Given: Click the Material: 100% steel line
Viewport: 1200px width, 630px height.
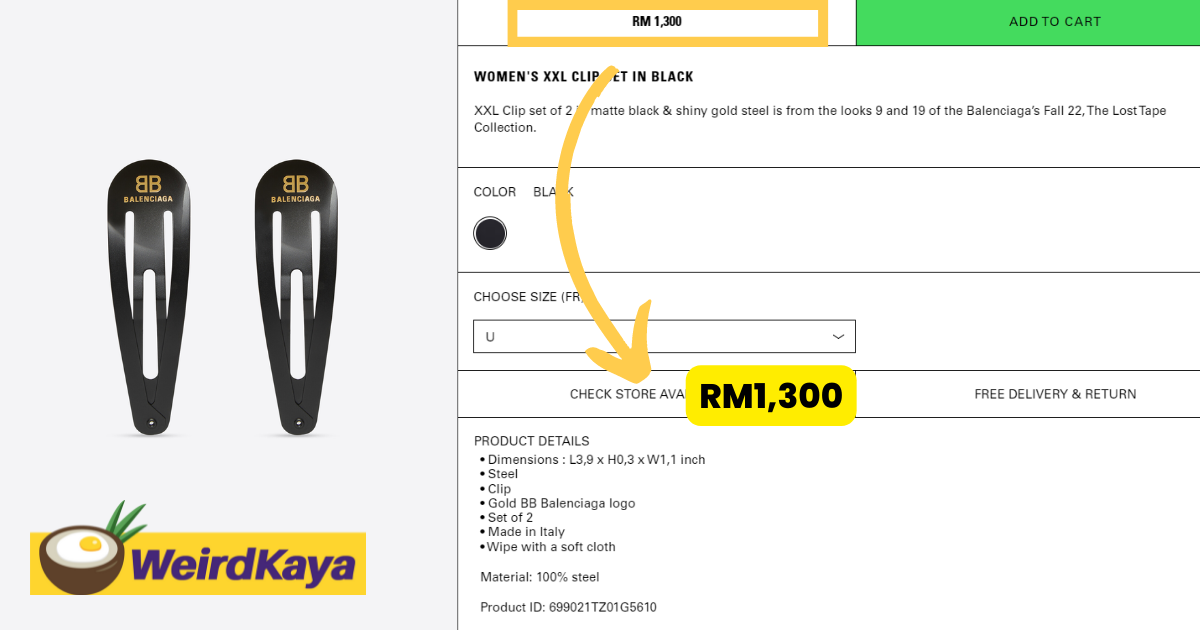Looking at the screenshot, I should point(540,577).
